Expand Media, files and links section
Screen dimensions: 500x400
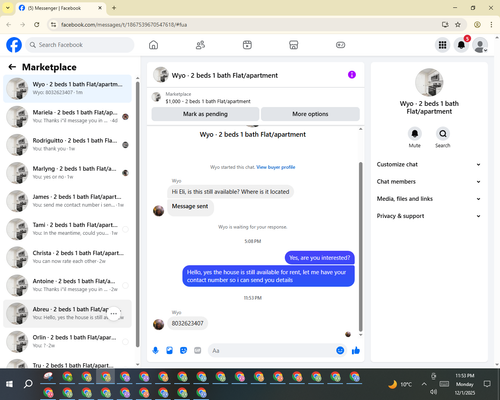tap(429, 199)
